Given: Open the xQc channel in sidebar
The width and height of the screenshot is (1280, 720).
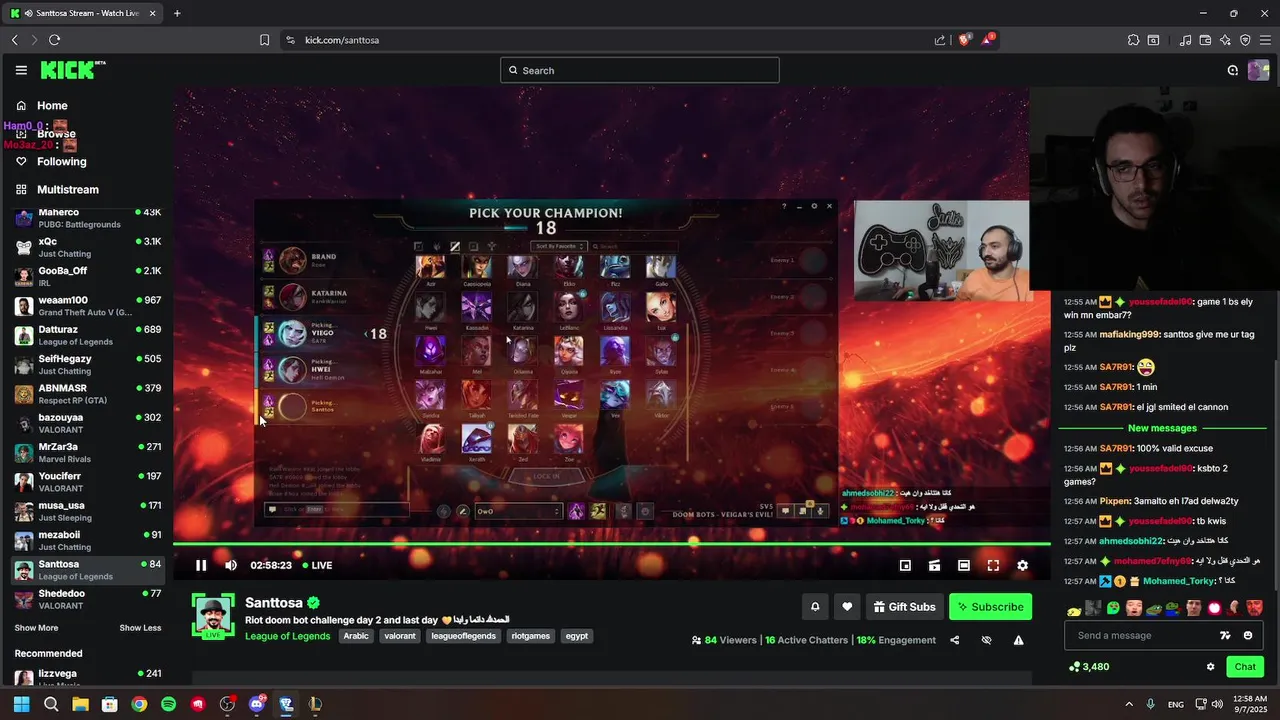Looking at the screenshot, I should pos(87,247).
